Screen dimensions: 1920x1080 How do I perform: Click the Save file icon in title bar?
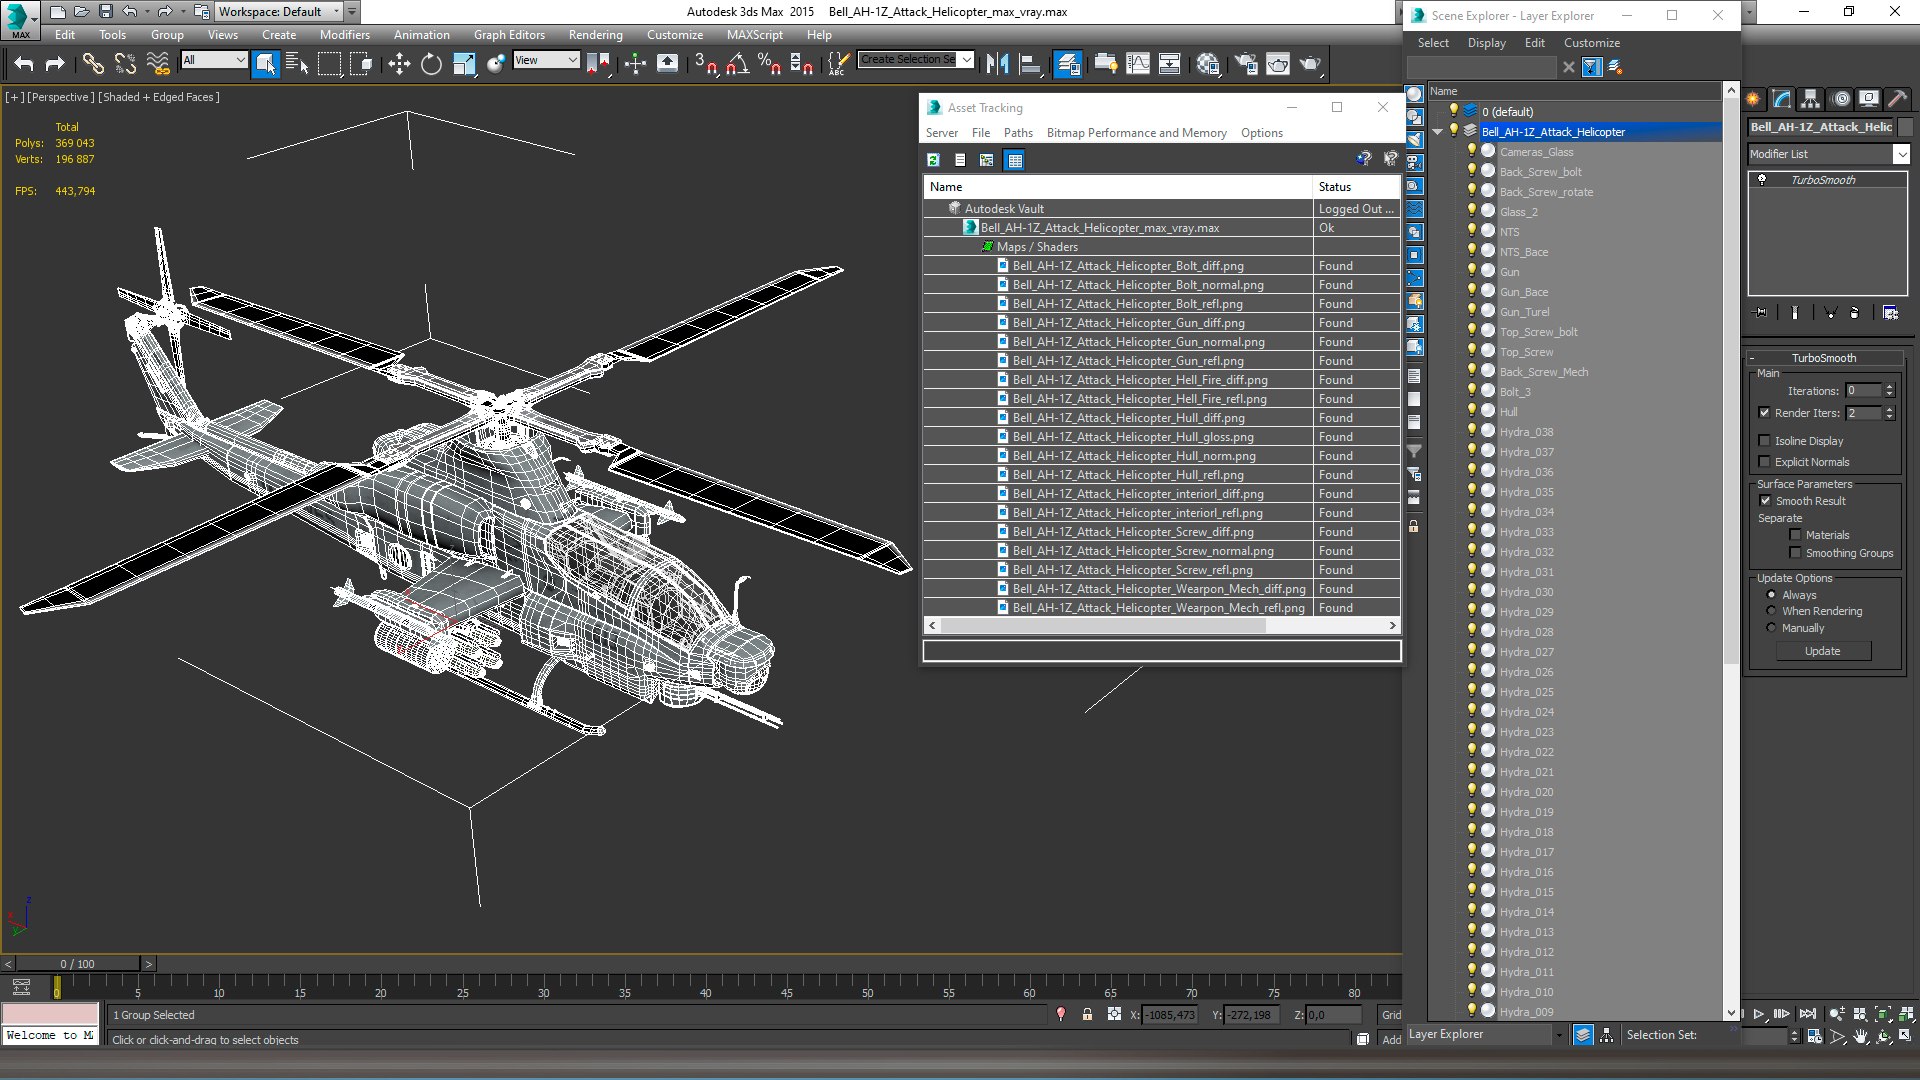coord(106,12)
